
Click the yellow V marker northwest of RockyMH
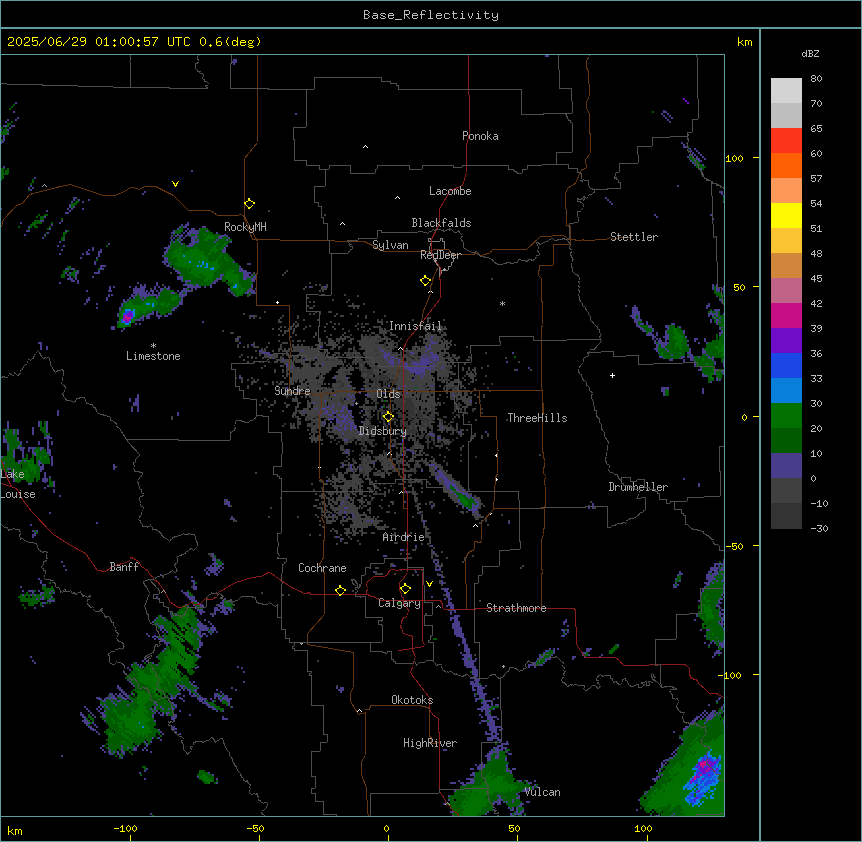point(175,184)
